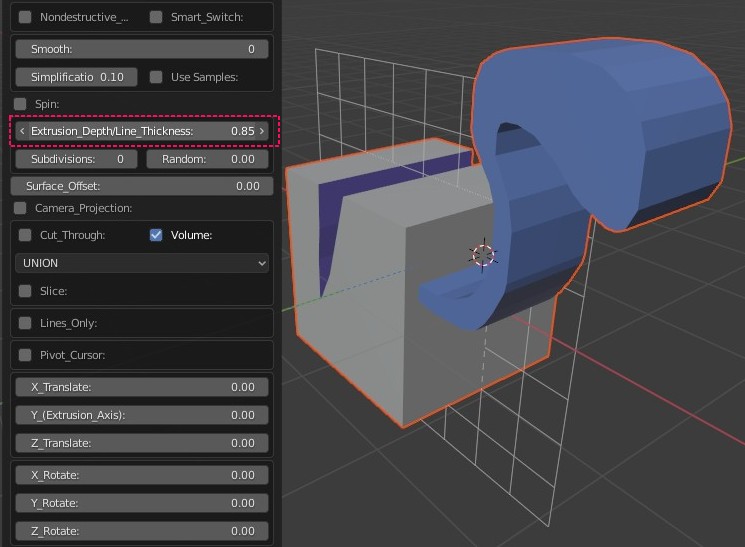Uncheck the Volume checkbox
745x547 pixels.
[x=156, y=235]
